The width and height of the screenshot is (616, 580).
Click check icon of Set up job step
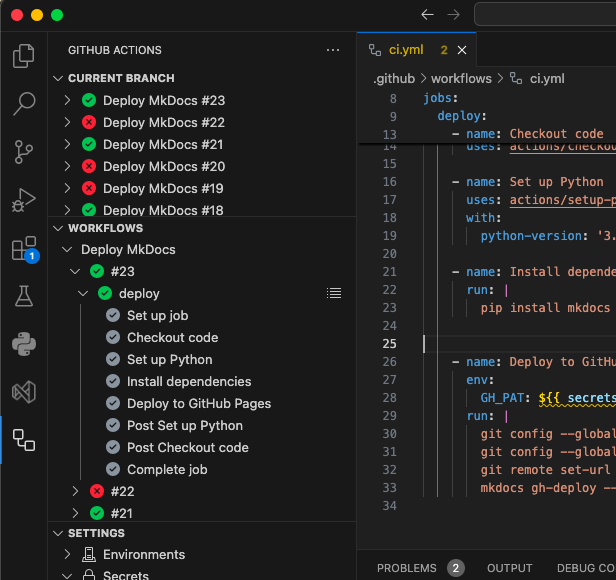tap(113, 316)
